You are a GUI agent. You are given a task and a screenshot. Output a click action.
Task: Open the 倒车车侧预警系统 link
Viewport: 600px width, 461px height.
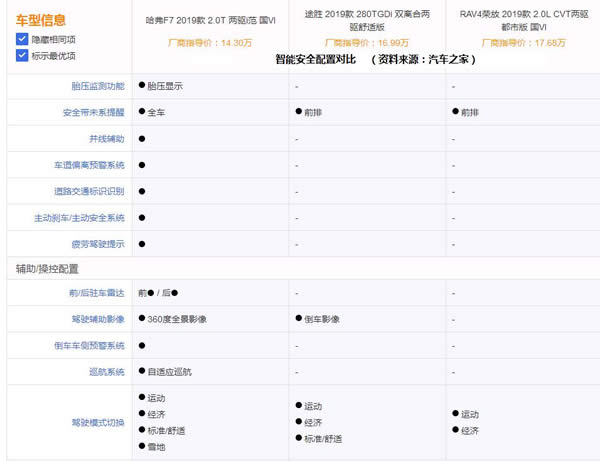pyautogui.click(x=89, y=346)
